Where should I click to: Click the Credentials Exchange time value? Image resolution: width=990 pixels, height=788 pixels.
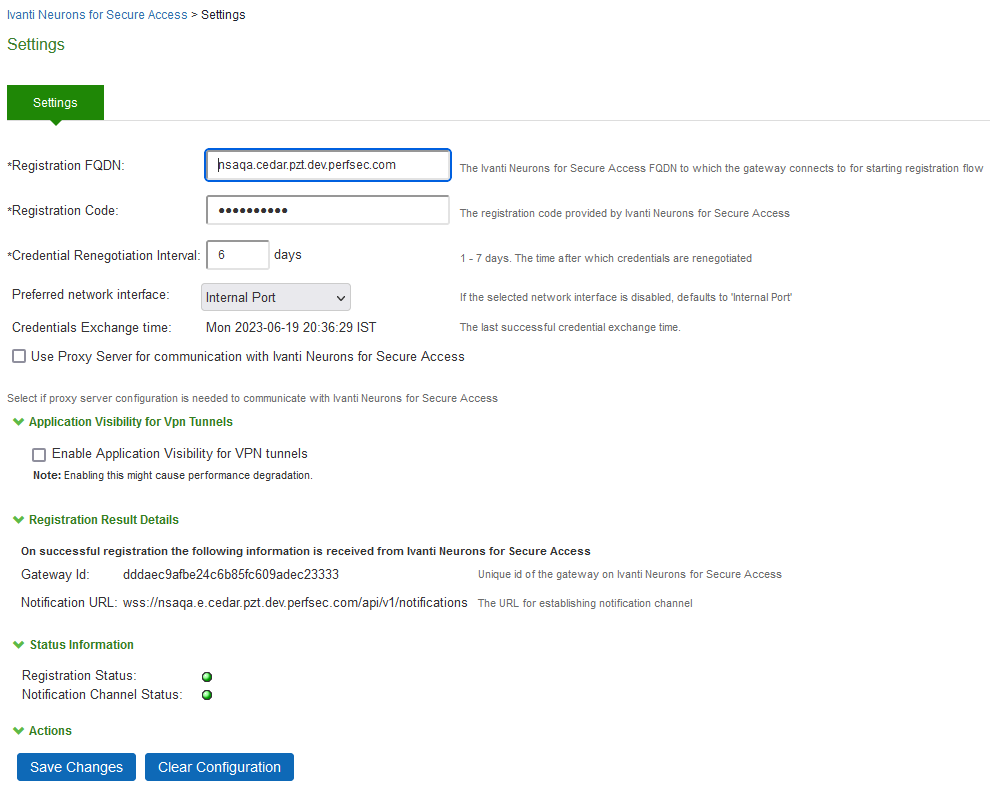point(290,327)
